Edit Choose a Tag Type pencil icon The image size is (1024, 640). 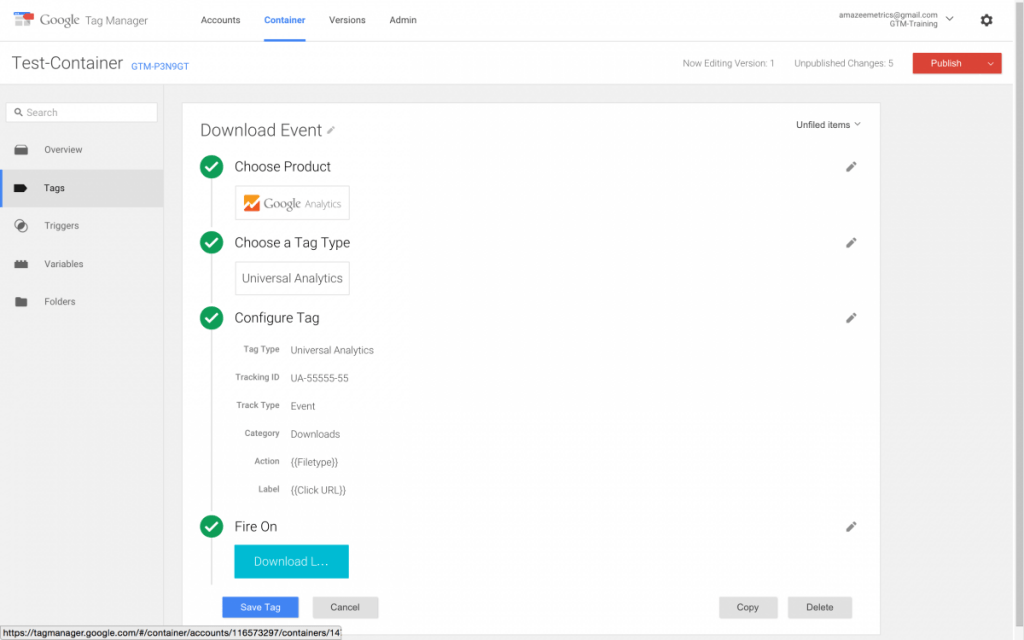pos(851,243)
